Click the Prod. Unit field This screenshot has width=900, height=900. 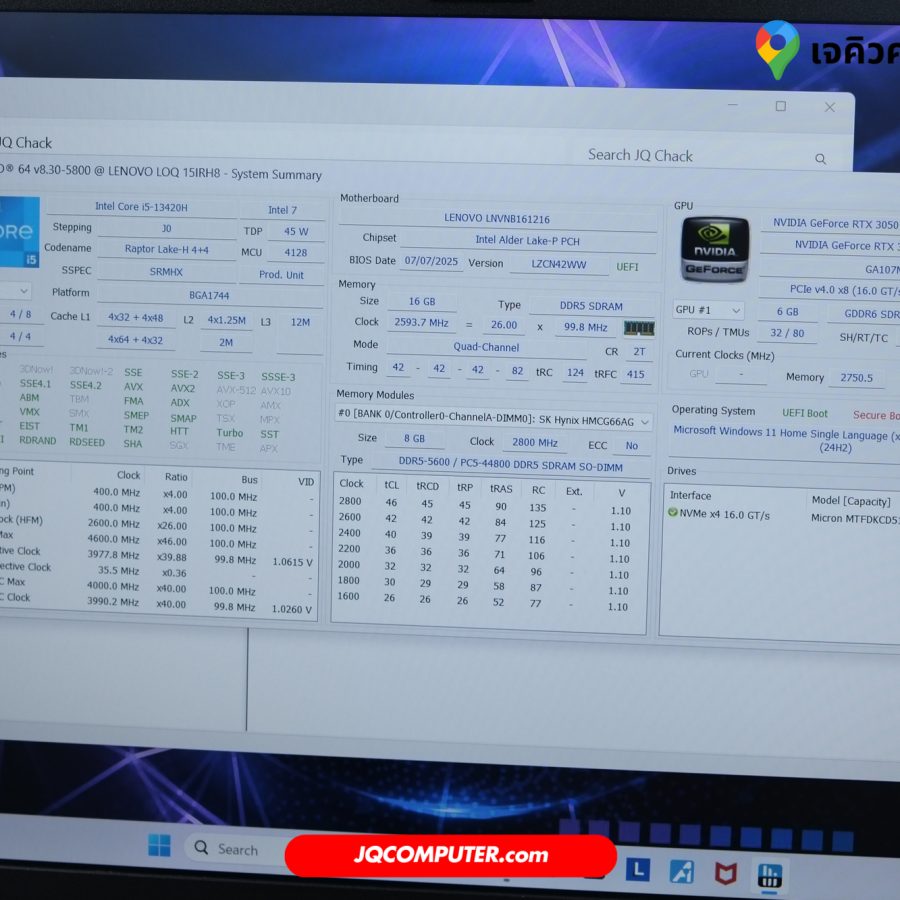(281, 275)
